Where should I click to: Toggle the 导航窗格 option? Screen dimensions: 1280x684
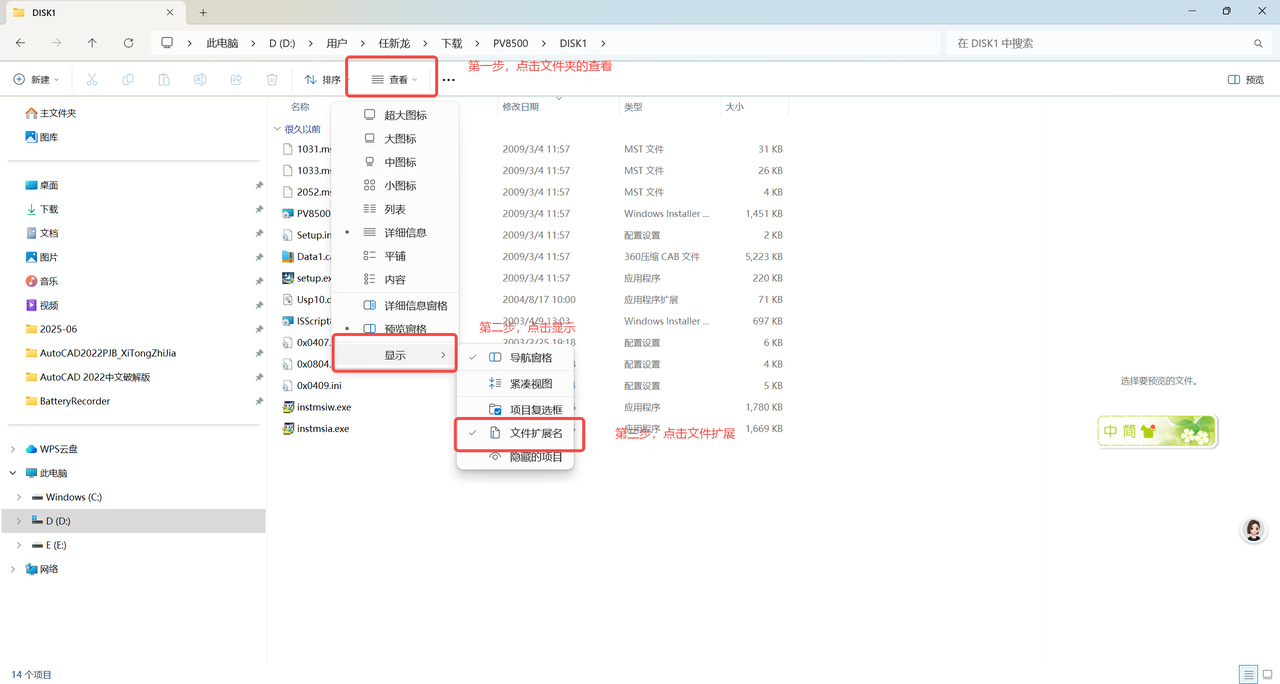530,357
